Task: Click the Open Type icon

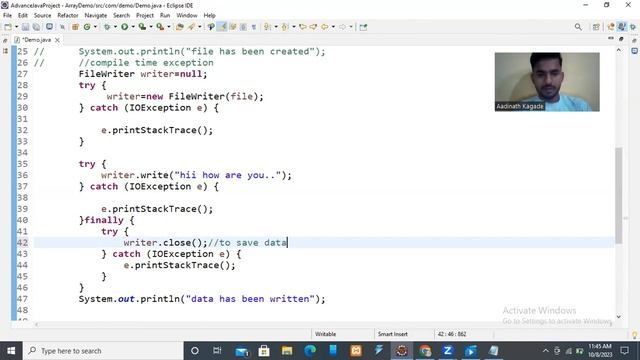Action: (180, 27)
